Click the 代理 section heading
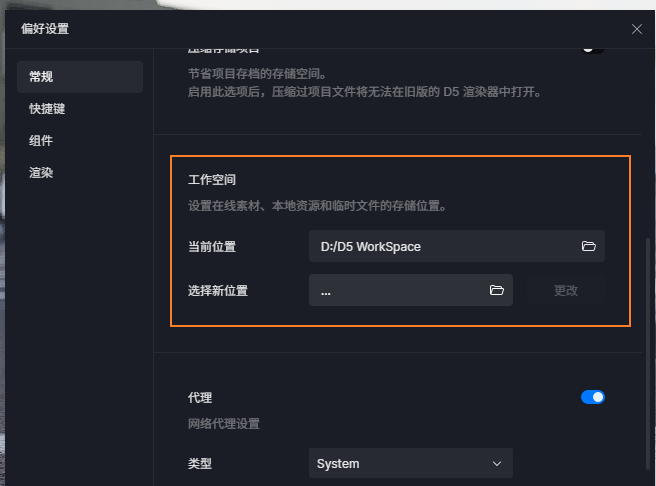Screen dimensions: 656x486 pyautogui.click(x=200, y=397)
